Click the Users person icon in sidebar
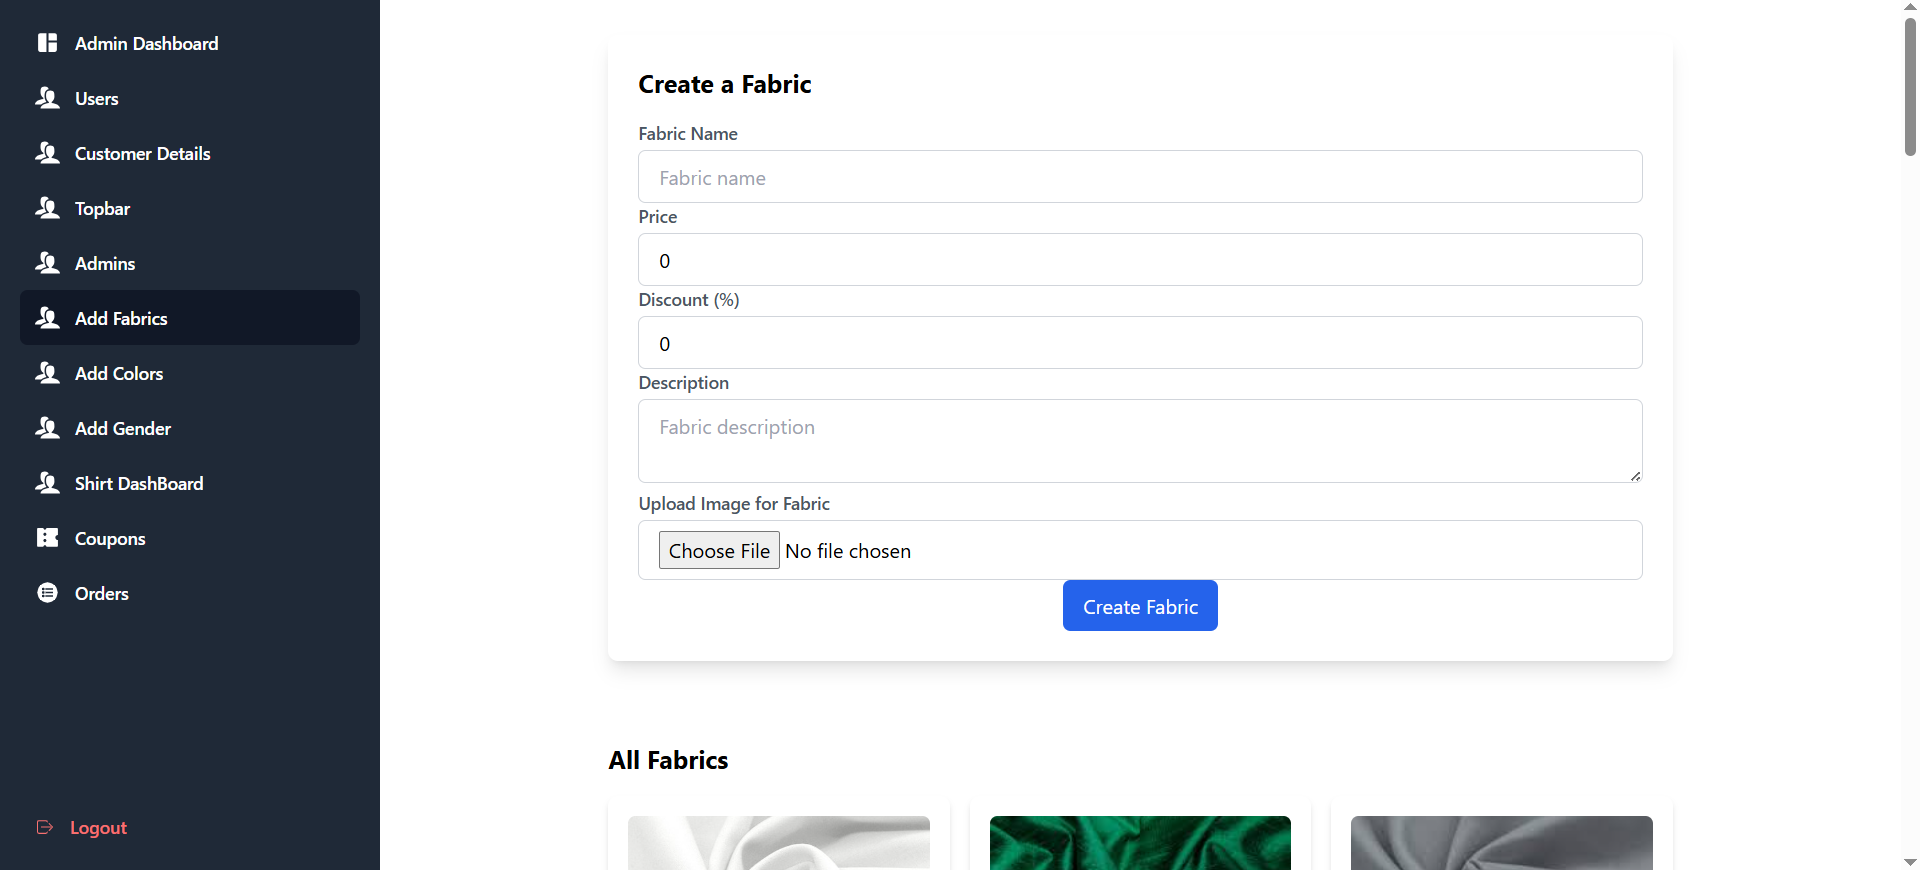This screenshot has height=870, width=1920. (47, 98)
